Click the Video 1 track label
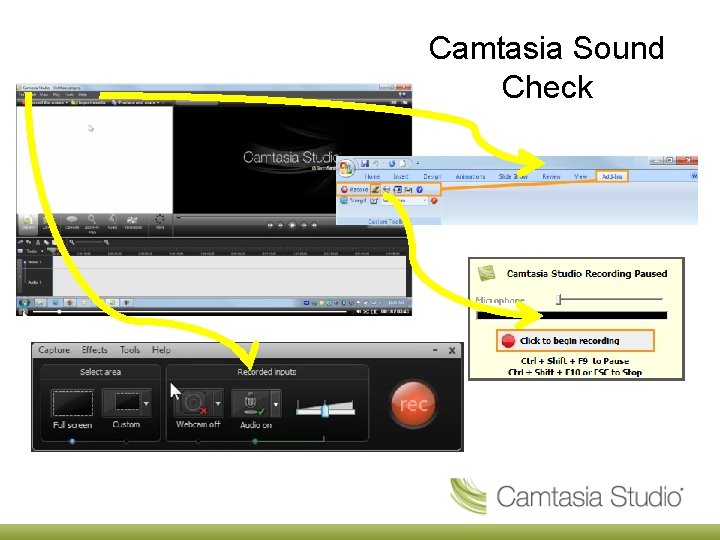 (x=35, y=262)
